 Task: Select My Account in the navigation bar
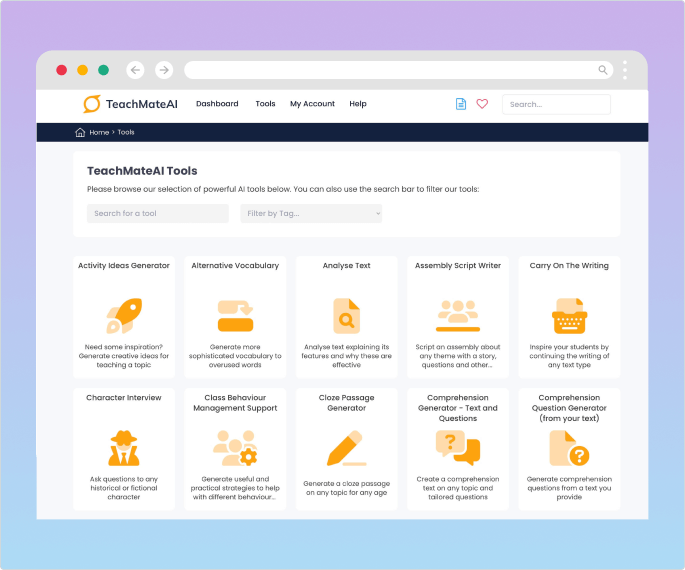[312, 104]
